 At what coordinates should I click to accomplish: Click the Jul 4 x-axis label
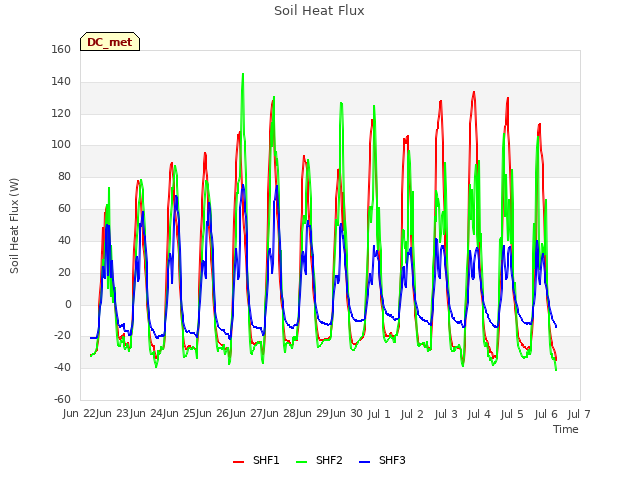pos(479,414)
